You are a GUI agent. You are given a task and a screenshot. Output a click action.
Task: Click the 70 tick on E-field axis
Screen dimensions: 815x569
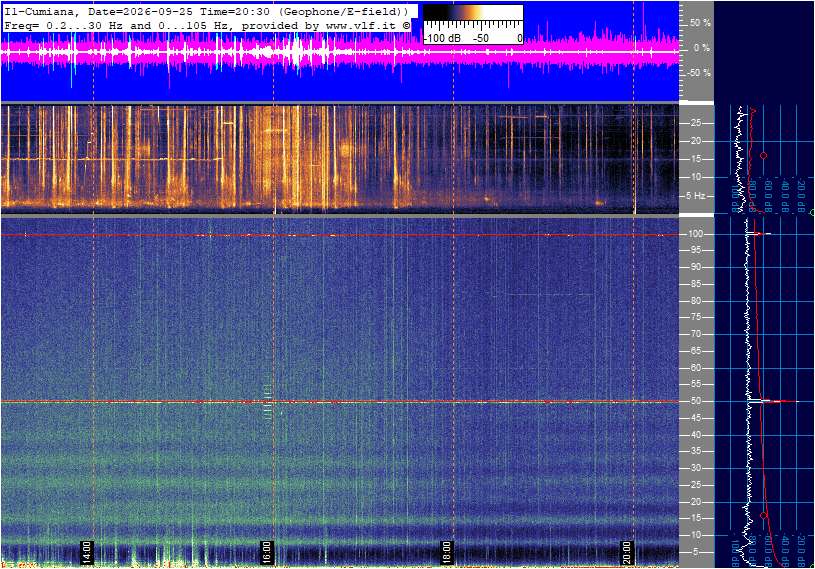tap(695, 334)
